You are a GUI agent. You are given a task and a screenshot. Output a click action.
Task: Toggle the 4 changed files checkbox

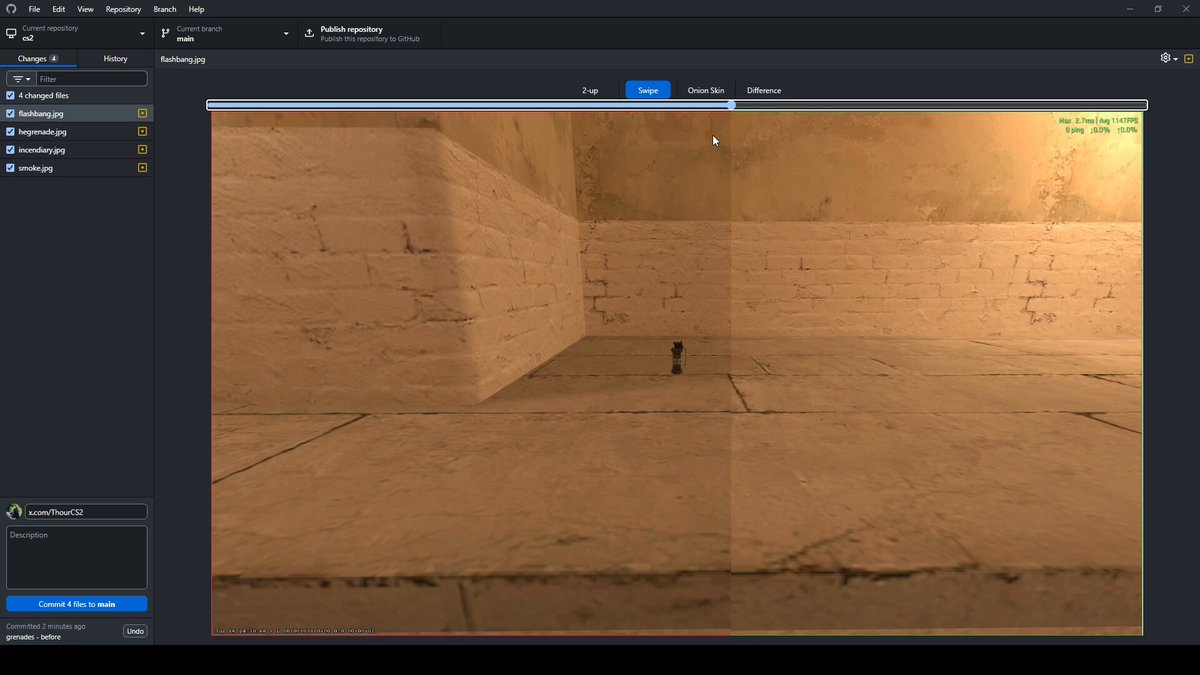coord(10,95)
